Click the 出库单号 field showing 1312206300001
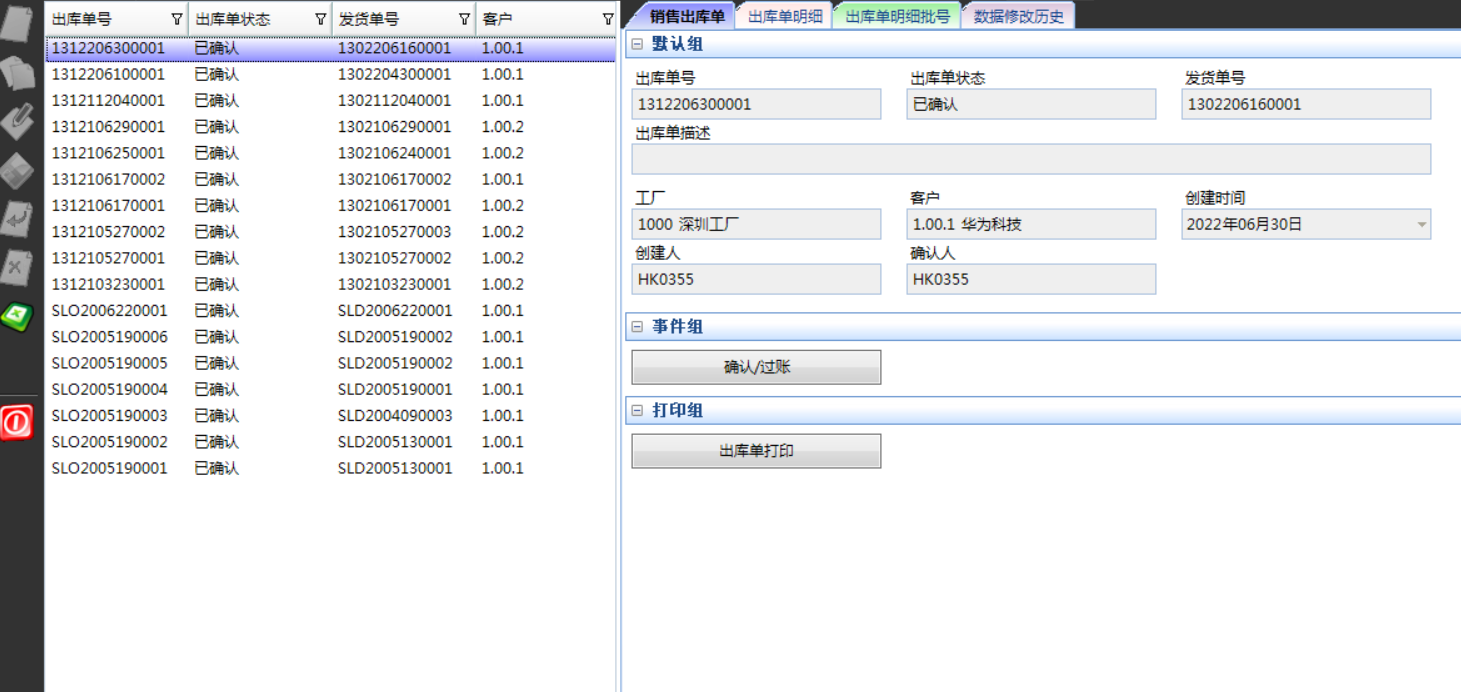The height and width of the screenshot is (692, 1461). tap(756, 104)
